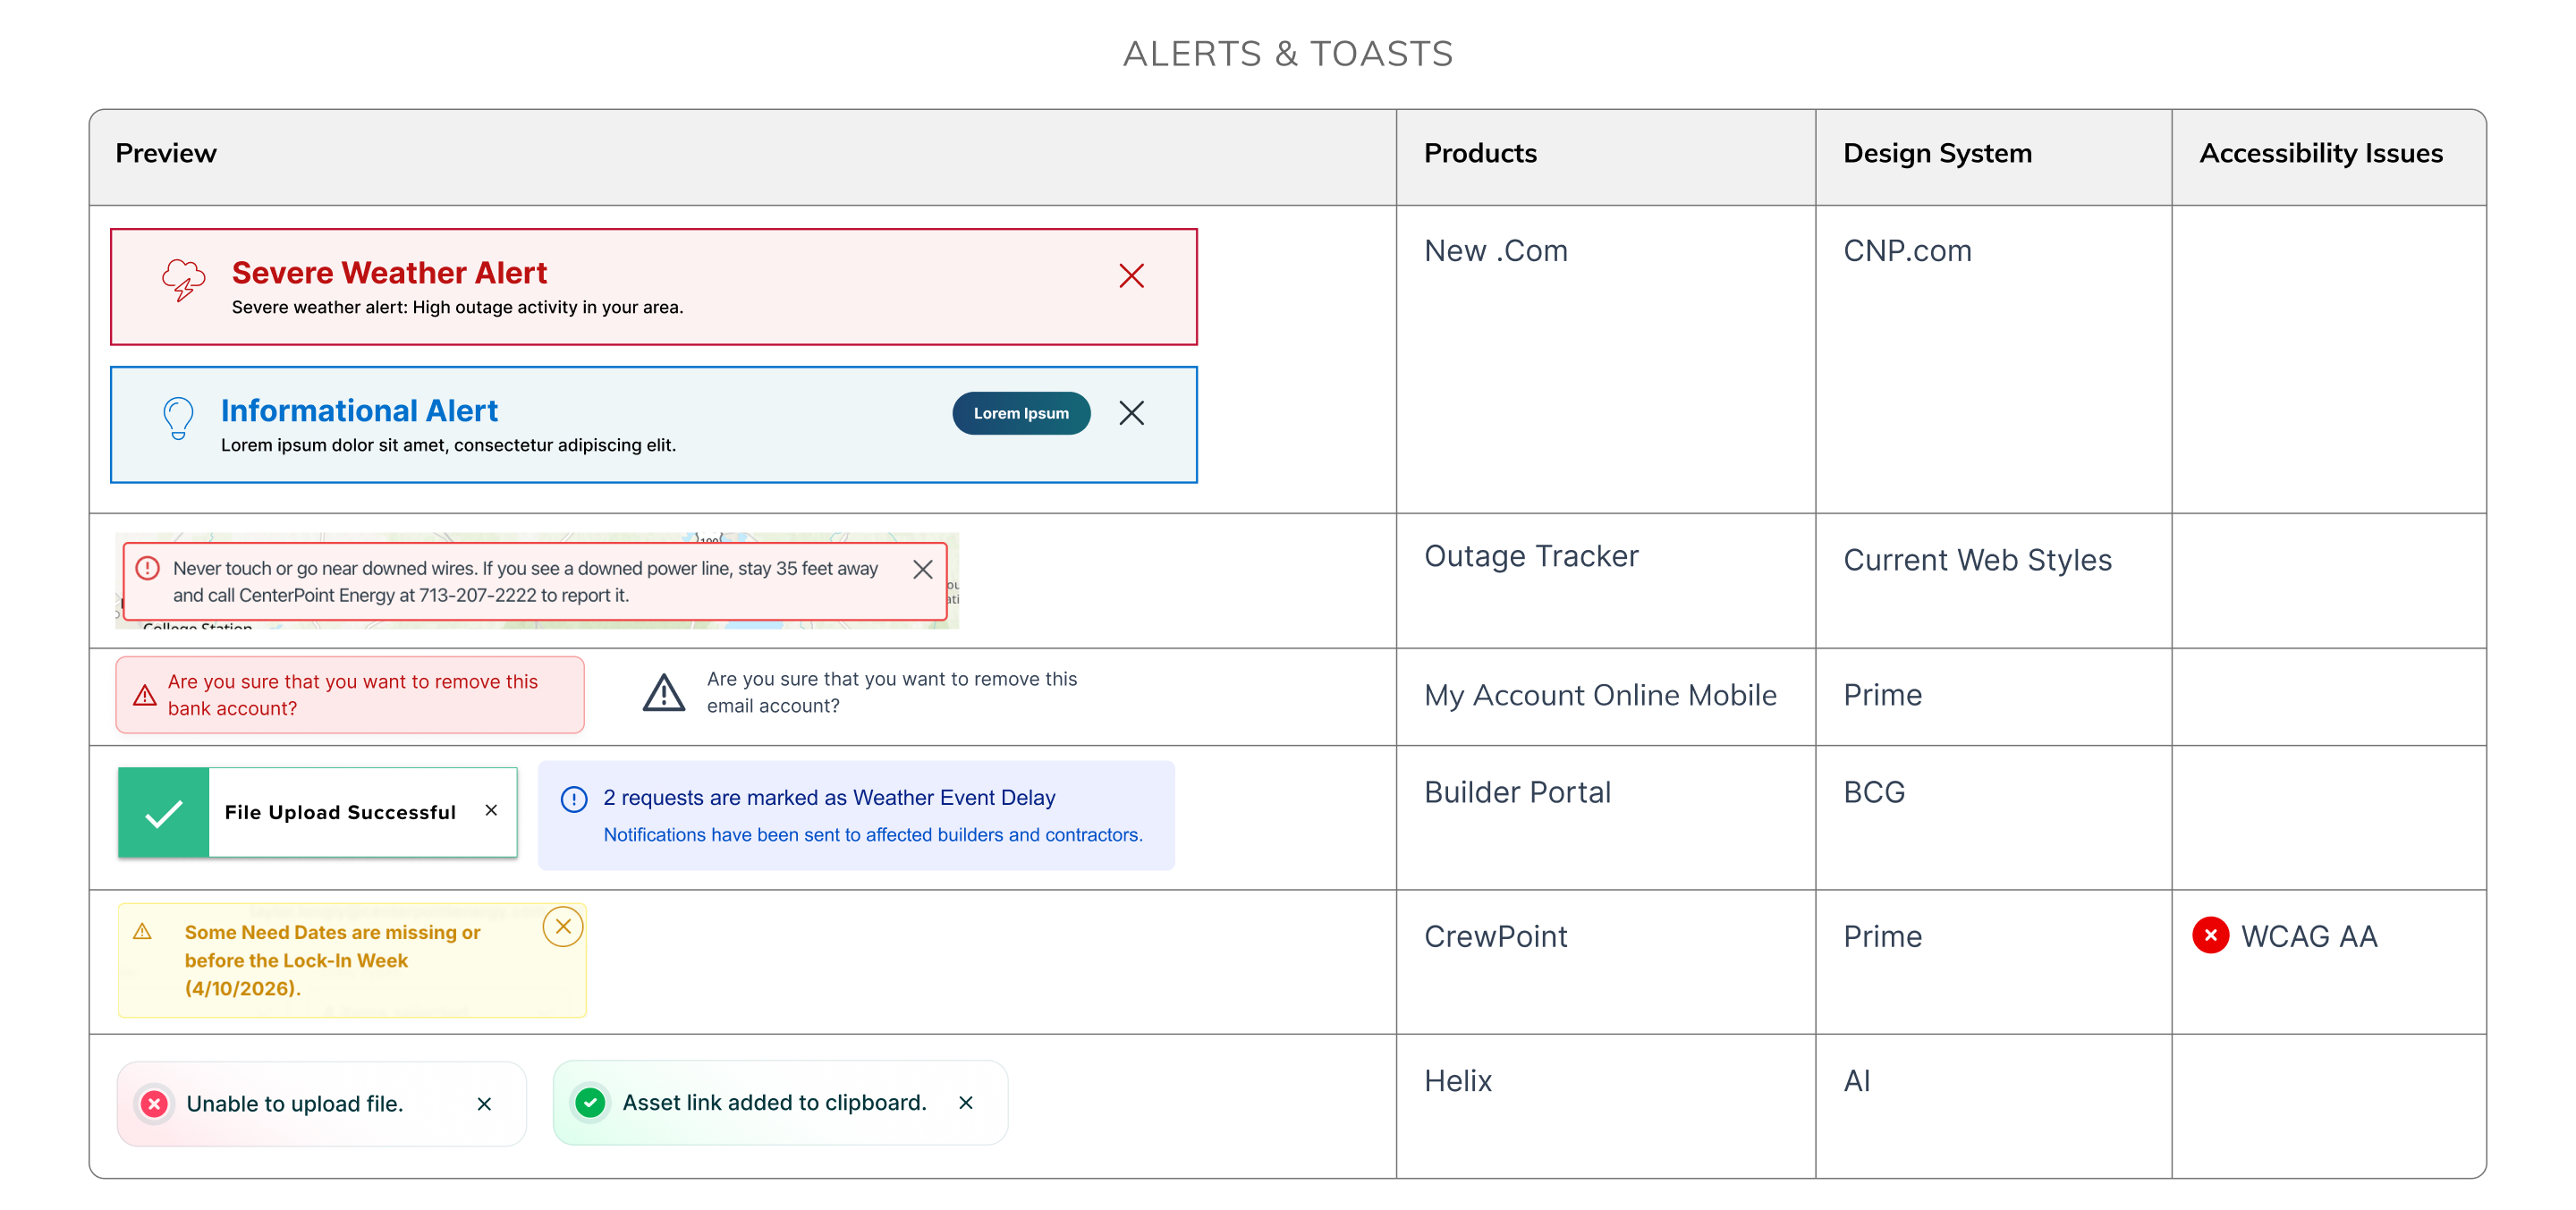This screenshot has width=2576, height=1210.
Task: Close the Unable to upload file toast
Action: (484, 1104)
